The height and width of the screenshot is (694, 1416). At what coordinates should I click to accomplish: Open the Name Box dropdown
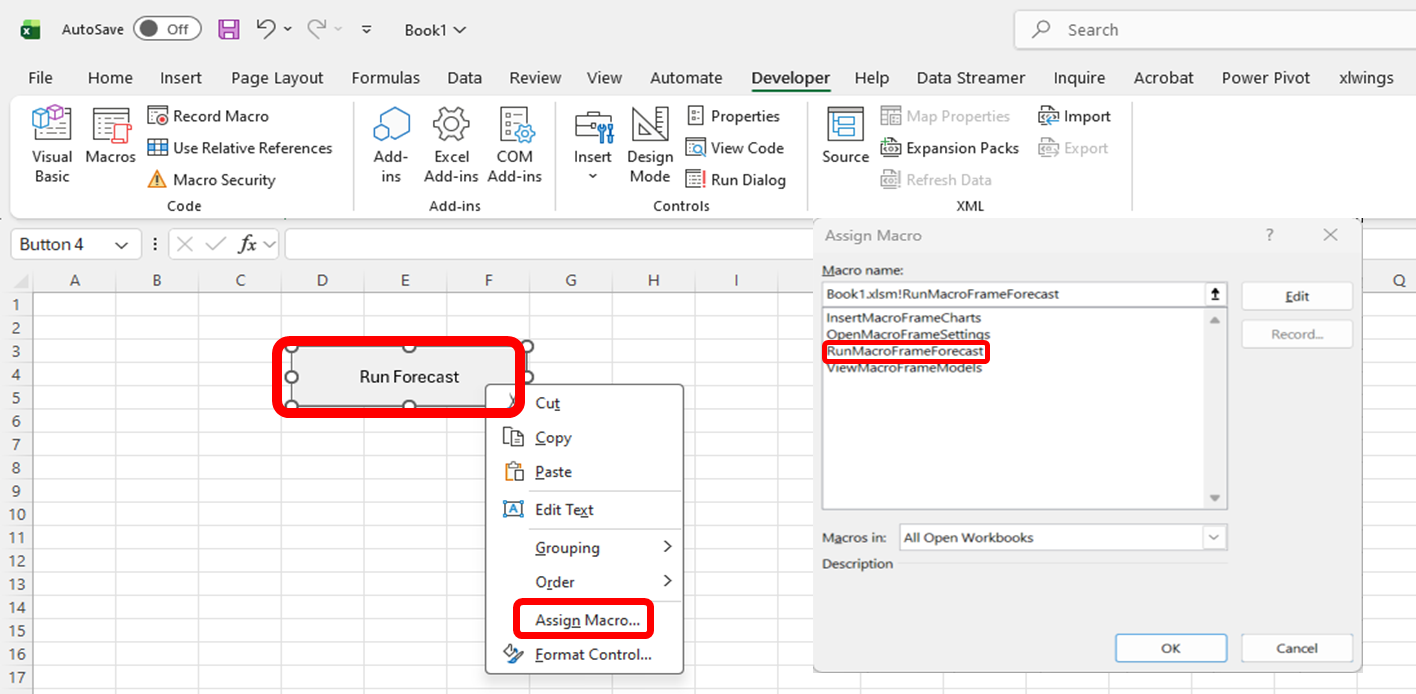coord(122,245)
